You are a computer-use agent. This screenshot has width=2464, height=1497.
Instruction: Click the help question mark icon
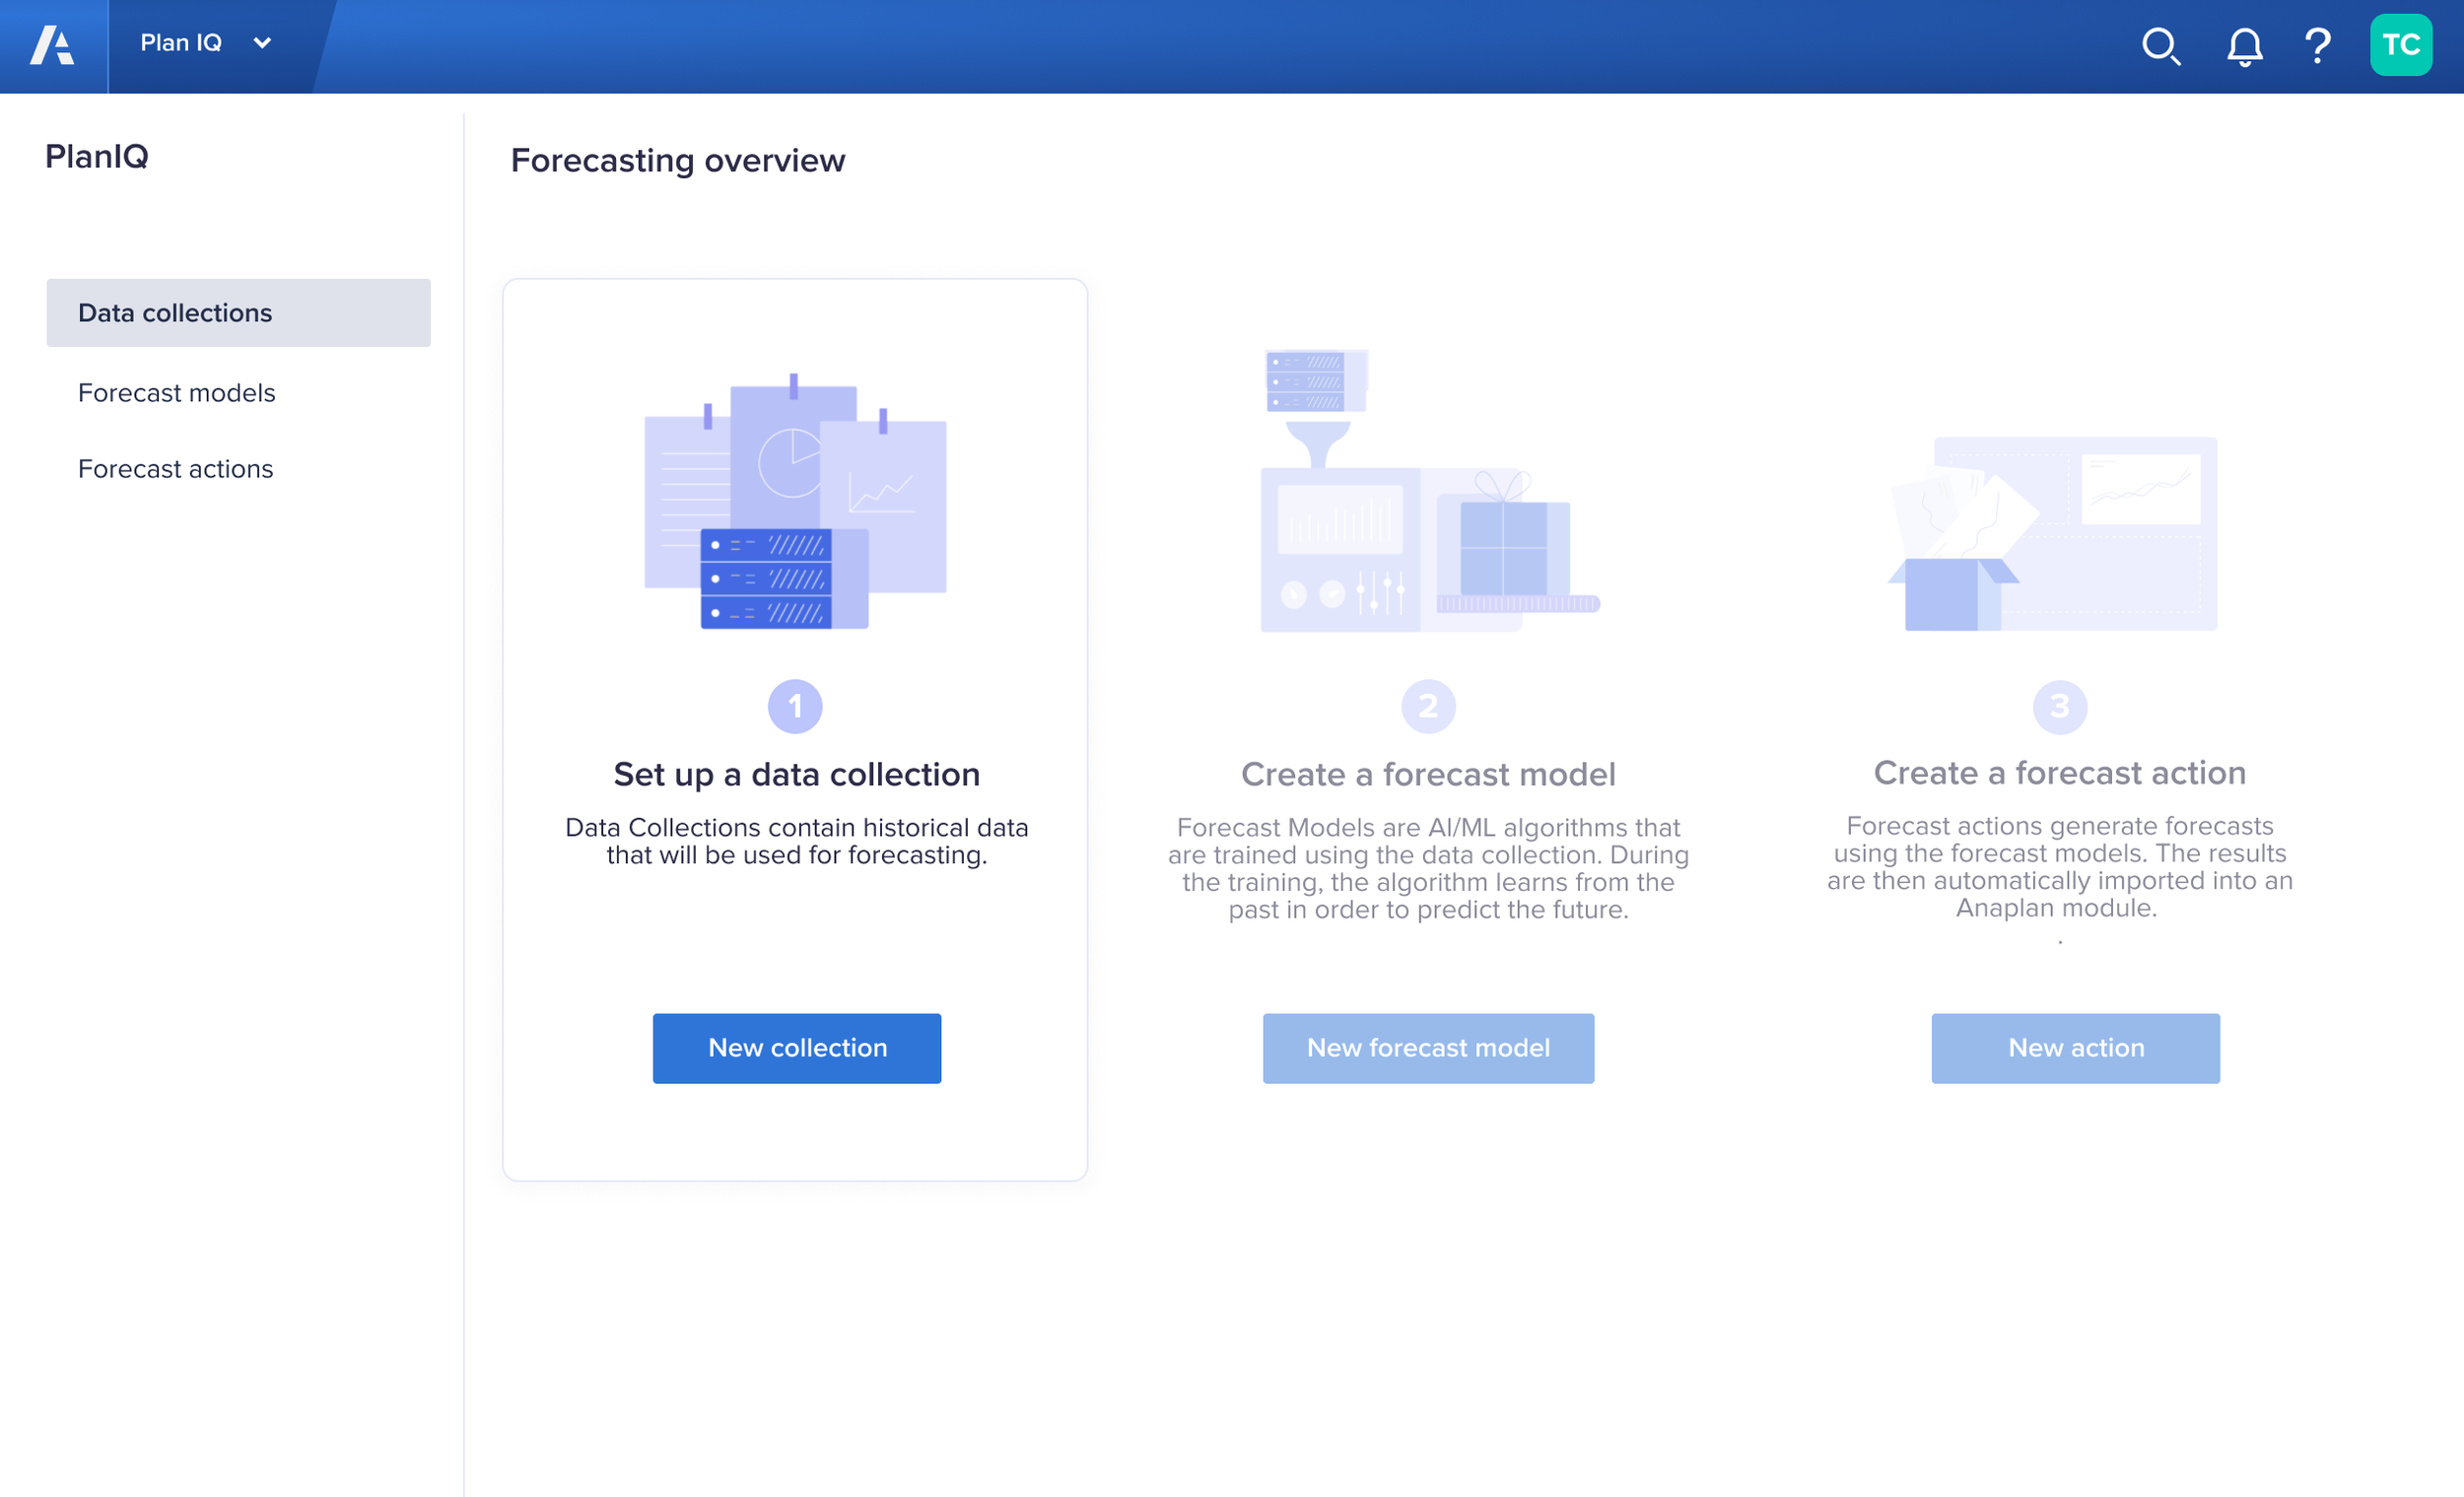[x=2317, y=46]
